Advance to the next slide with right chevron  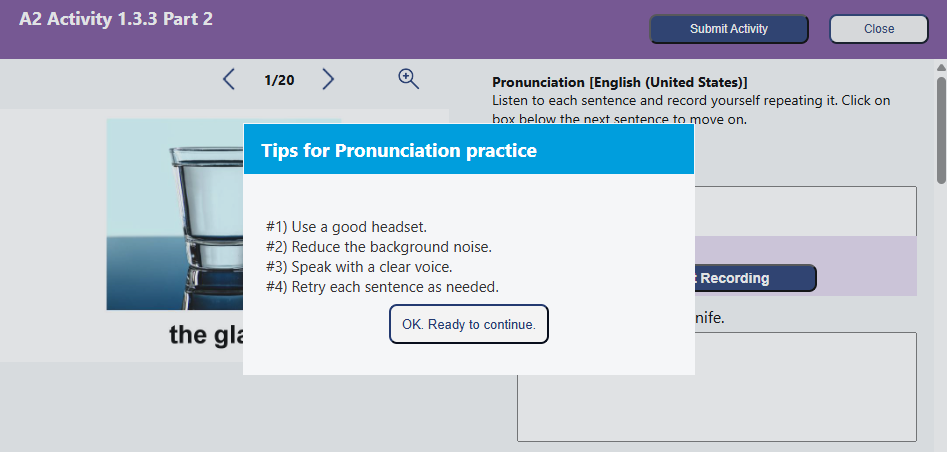(328, 79)
